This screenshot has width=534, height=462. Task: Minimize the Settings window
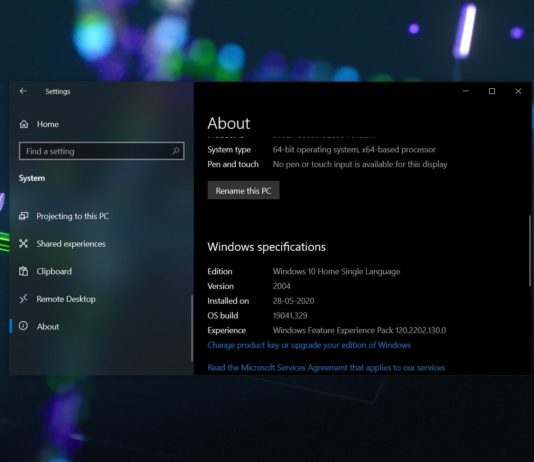[466, 91]
